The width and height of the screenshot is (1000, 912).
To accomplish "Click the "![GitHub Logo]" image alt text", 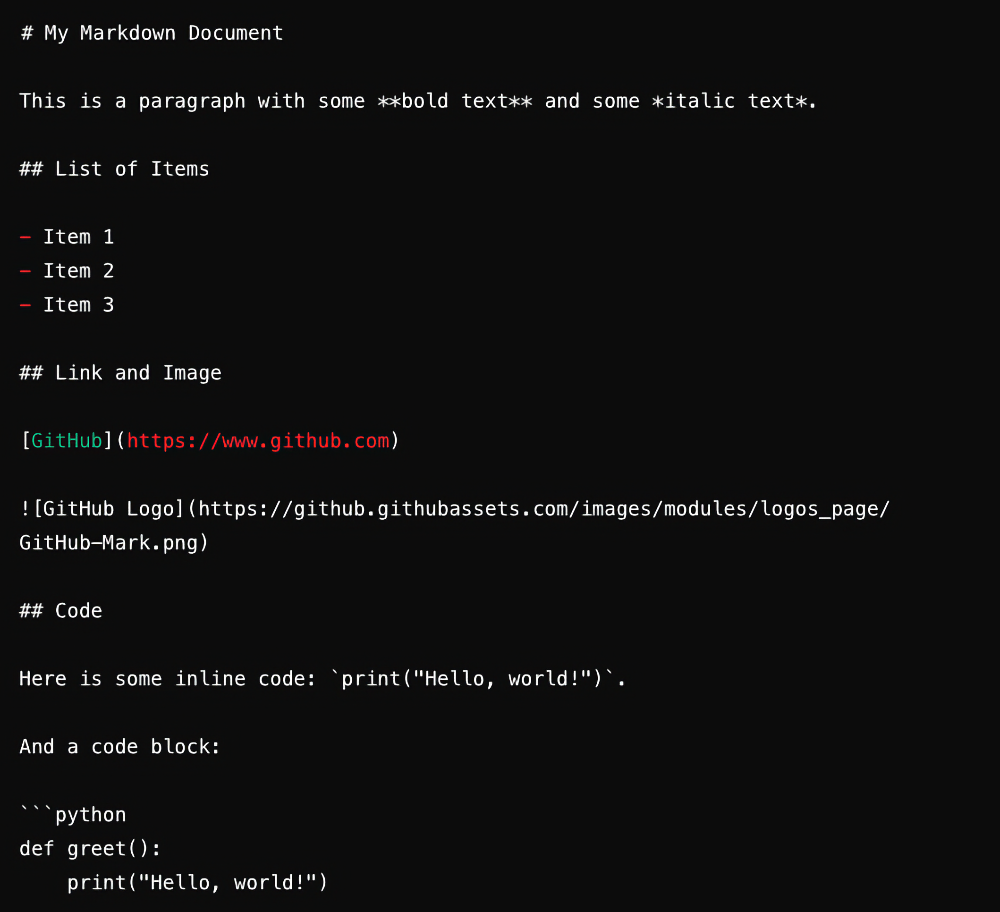I will [102, 509].
